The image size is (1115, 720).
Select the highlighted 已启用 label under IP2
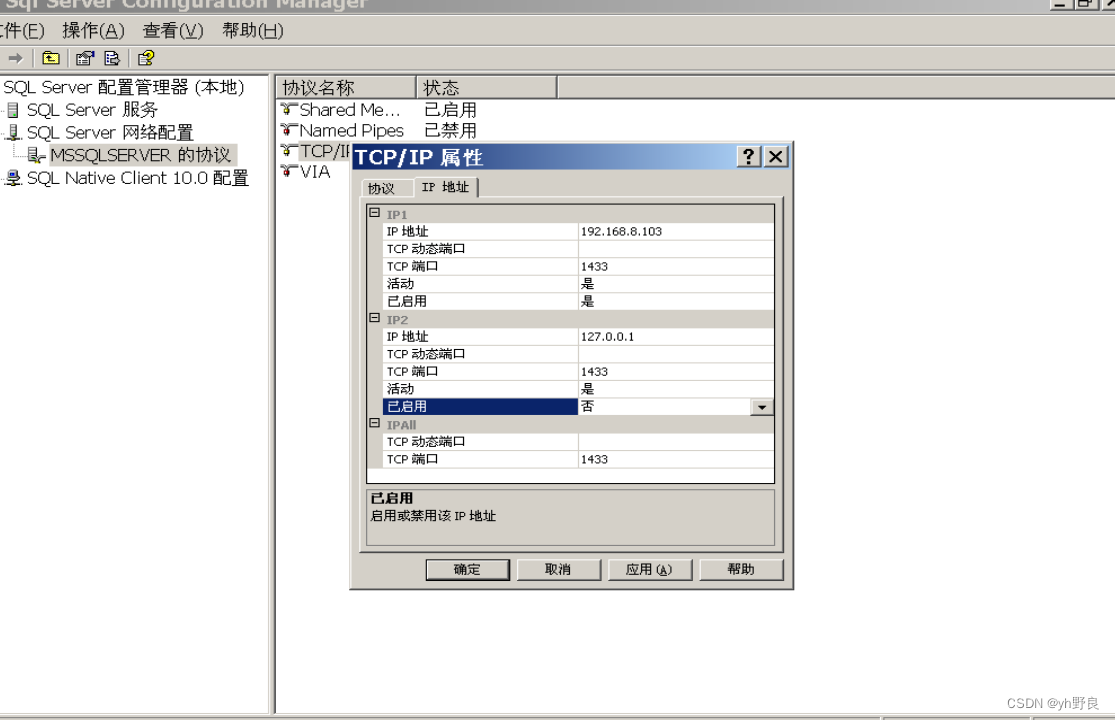[480, 407]
